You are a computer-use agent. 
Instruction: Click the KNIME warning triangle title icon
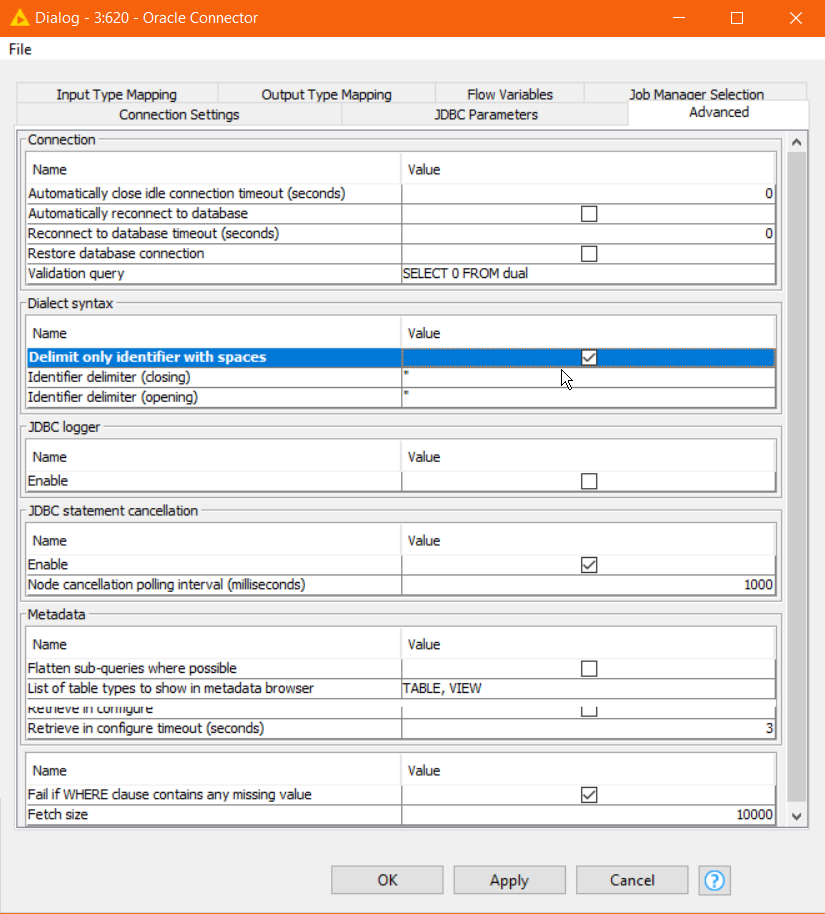[x=19, y=18]
